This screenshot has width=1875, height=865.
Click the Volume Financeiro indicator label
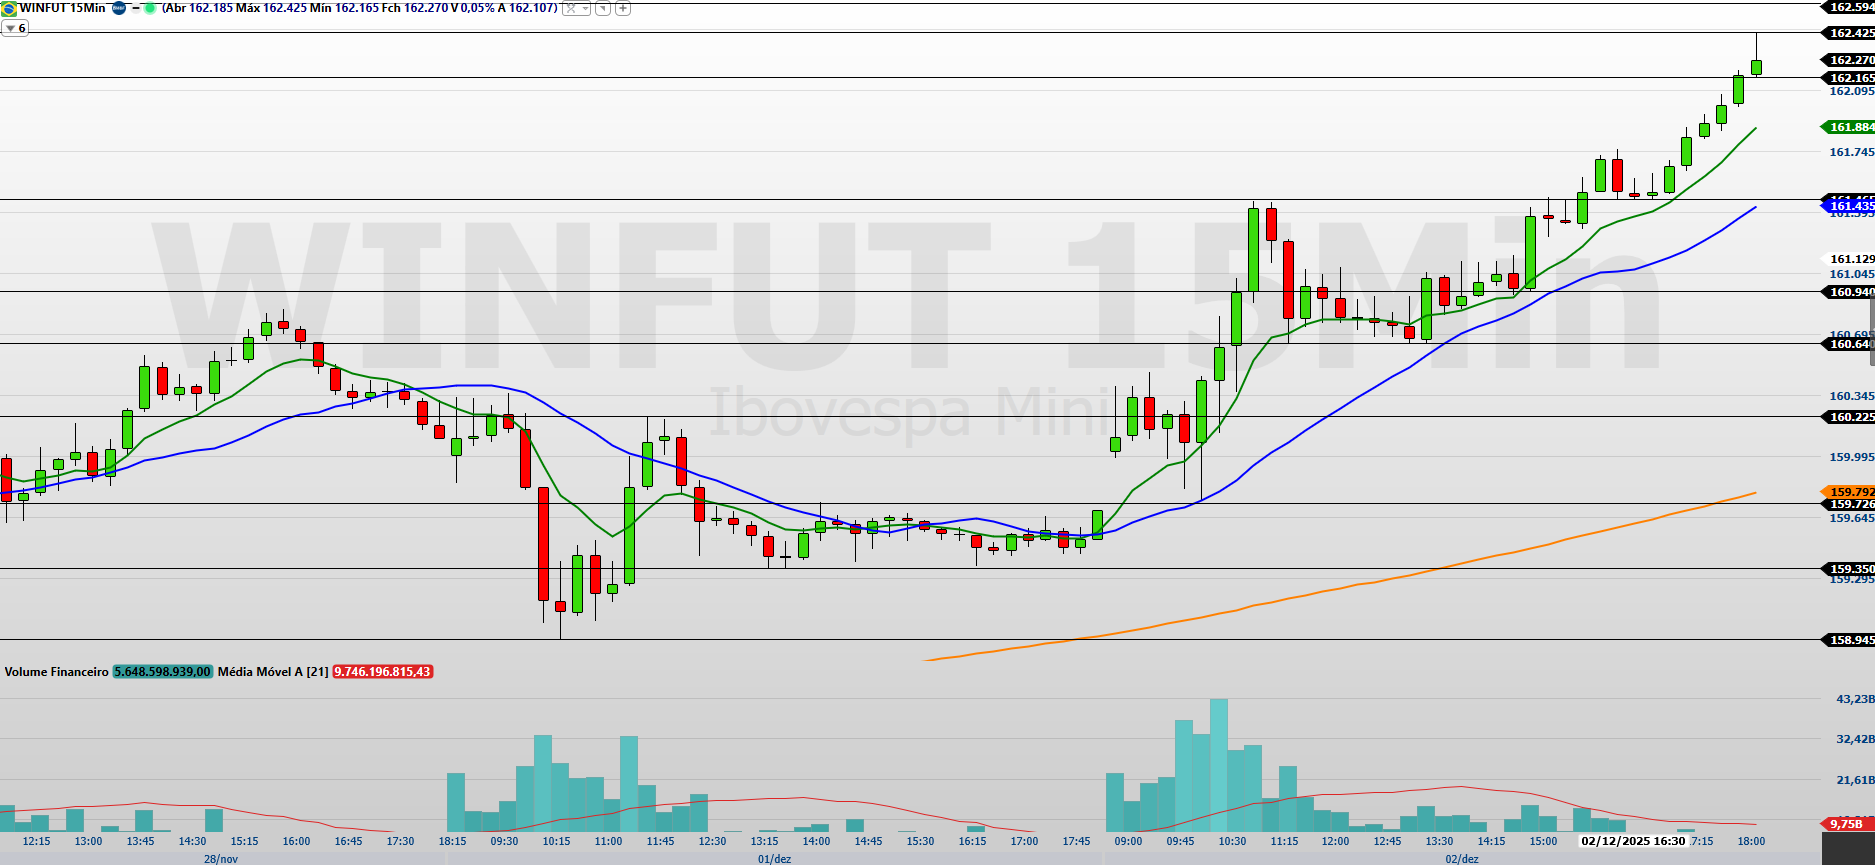(x=56, y=672)
